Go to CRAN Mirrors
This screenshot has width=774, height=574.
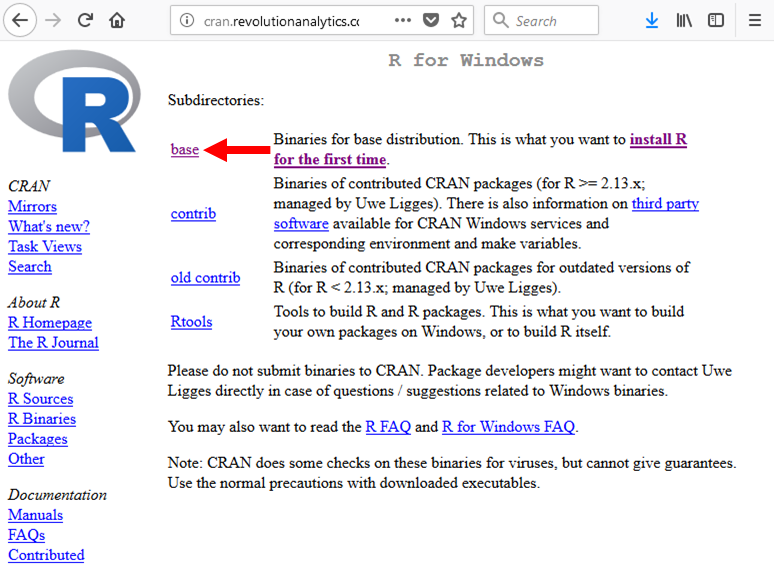[32, 206]
